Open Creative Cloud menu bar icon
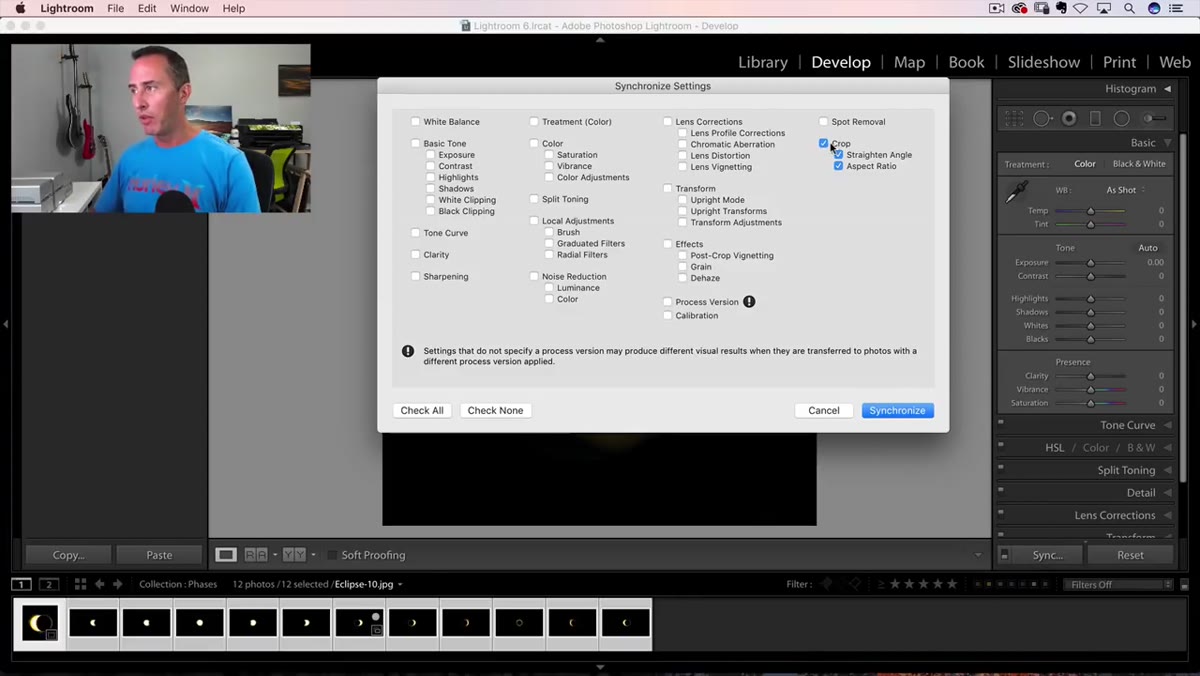 [x=1020, y=8]
